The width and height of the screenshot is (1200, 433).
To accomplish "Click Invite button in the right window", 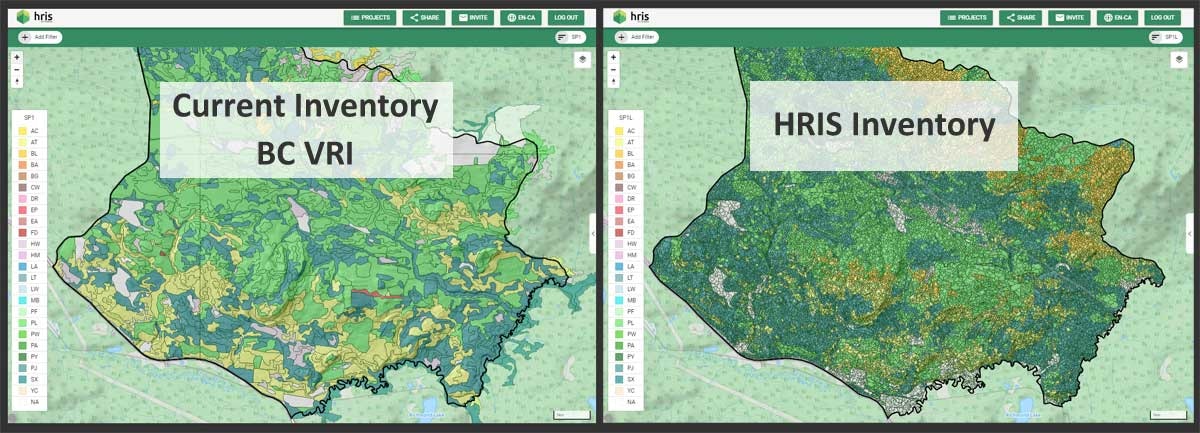I will pos(1068,17).
